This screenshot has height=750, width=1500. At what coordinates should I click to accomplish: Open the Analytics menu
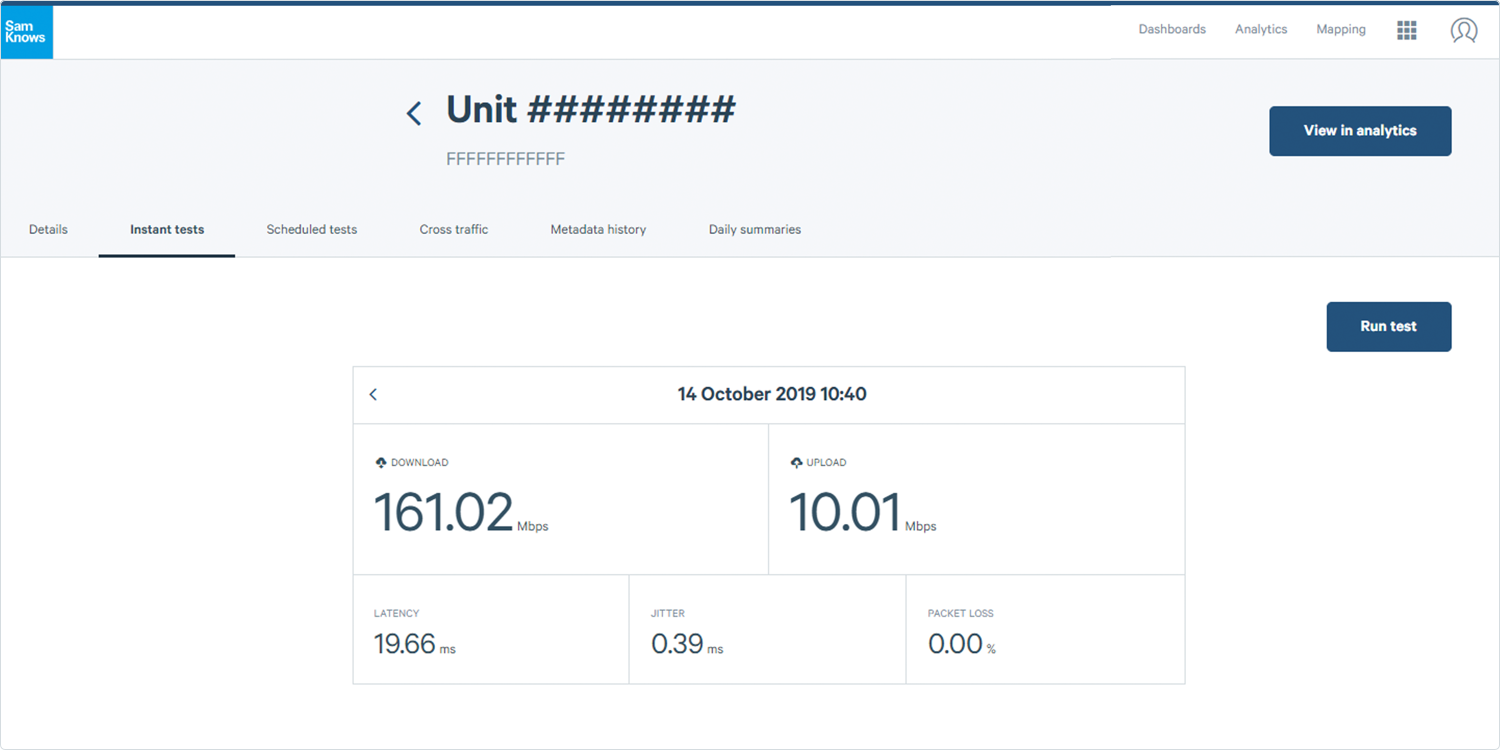point(1261,30)
